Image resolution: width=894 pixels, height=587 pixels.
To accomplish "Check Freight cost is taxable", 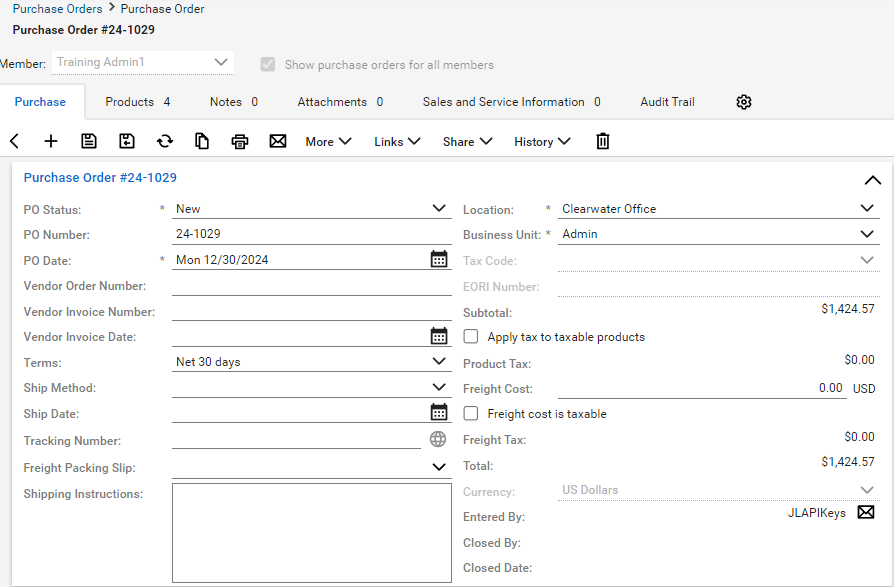I will pyautogui.click(x=471, y=414).
